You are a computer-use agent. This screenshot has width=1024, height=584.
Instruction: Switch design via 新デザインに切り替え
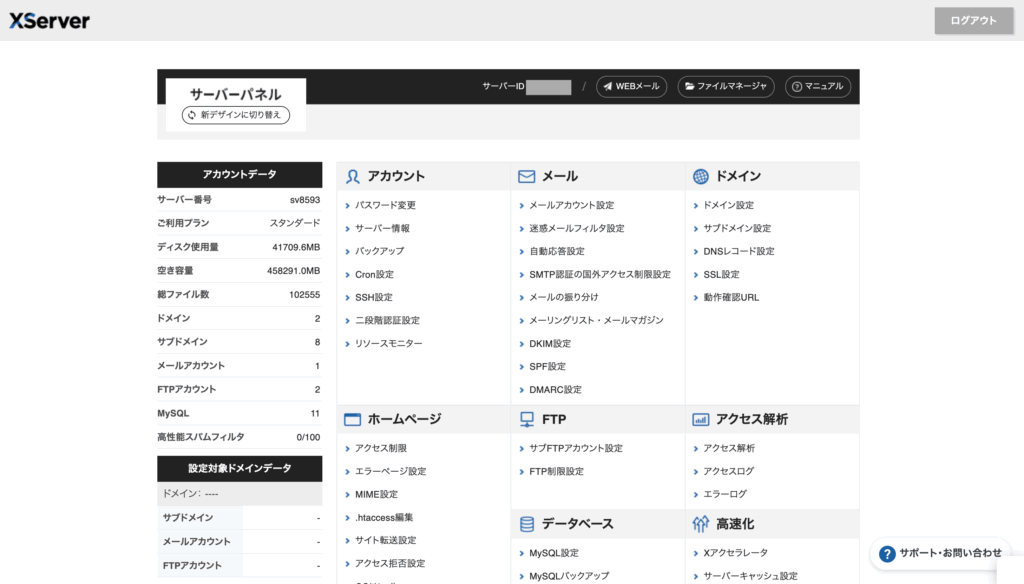[x=236, y=115]
